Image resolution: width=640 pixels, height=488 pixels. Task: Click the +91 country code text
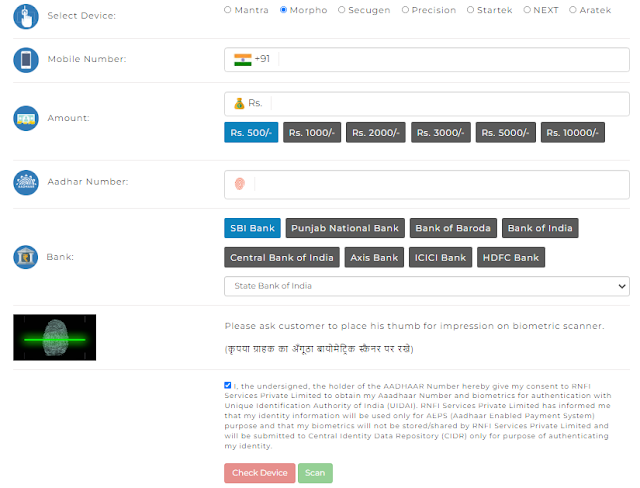(262, 59)
